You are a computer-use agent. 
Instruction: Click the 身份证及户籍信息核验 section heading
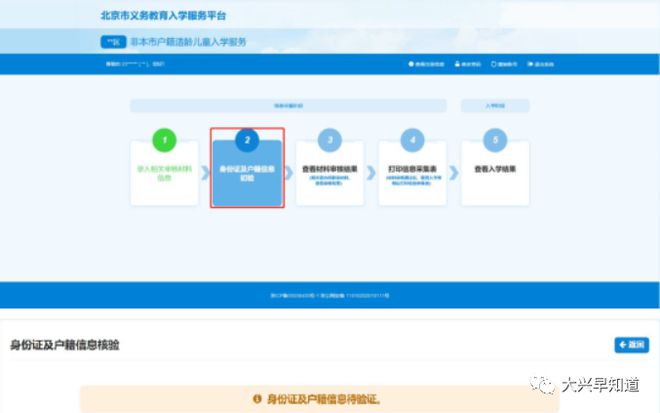pyautogui.click(x=65, y=345)
